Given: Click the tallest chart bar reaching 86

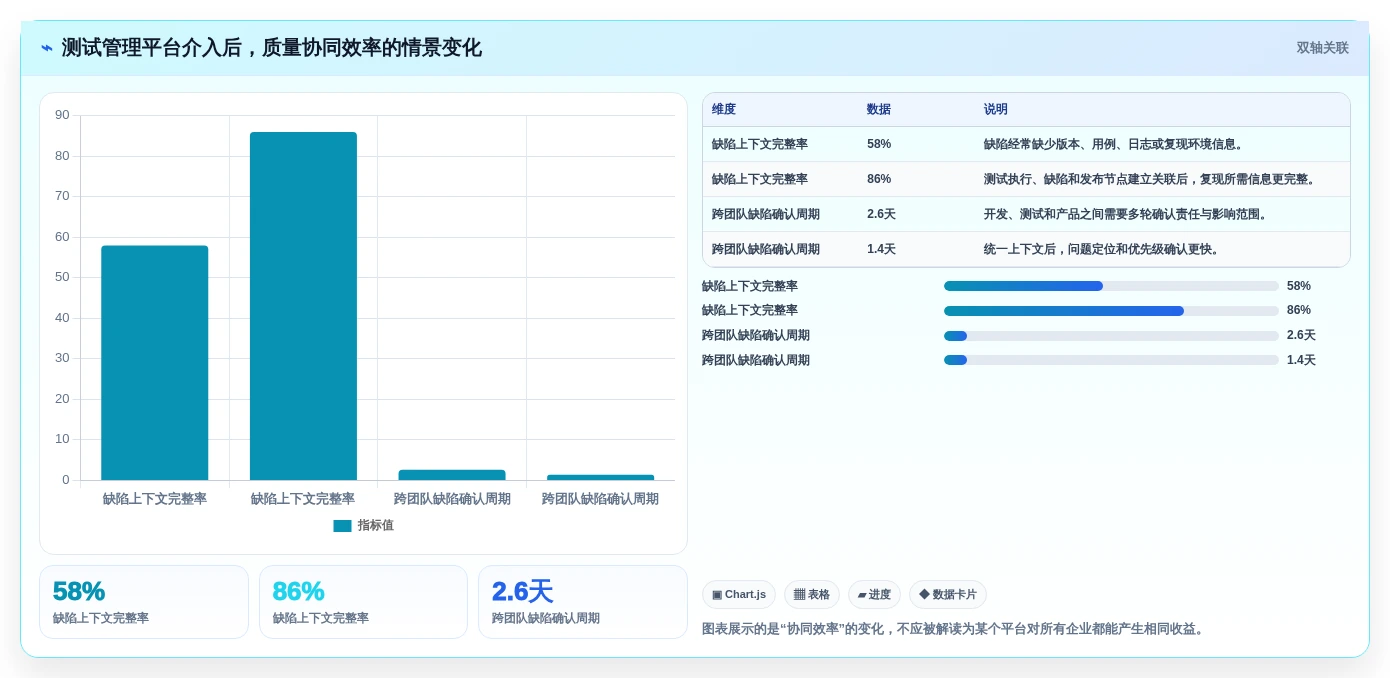Looking at the screenshot, I should coord(303,306).
